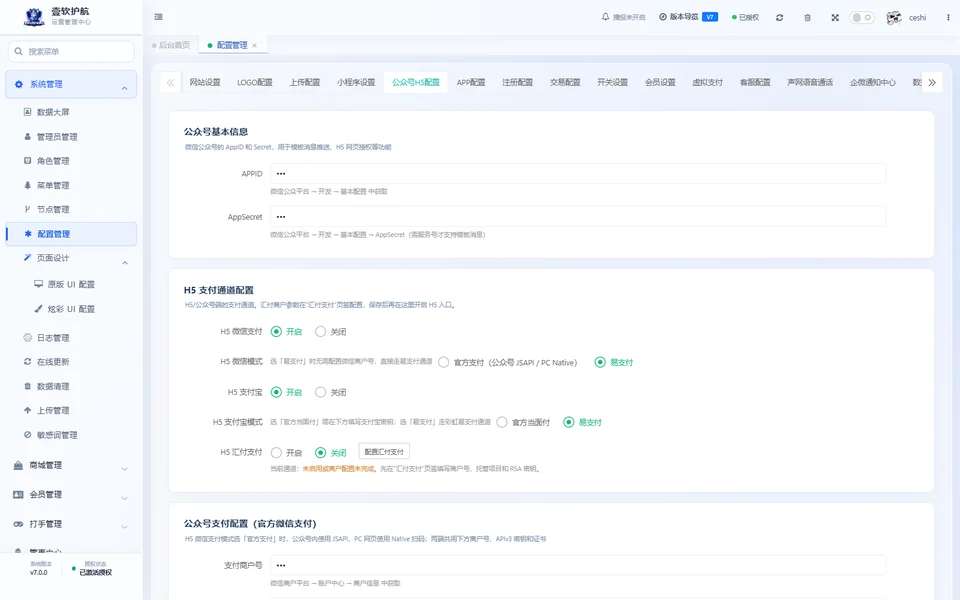
Task: Click the 角色管理 menu icon
Action: point(27,160)
